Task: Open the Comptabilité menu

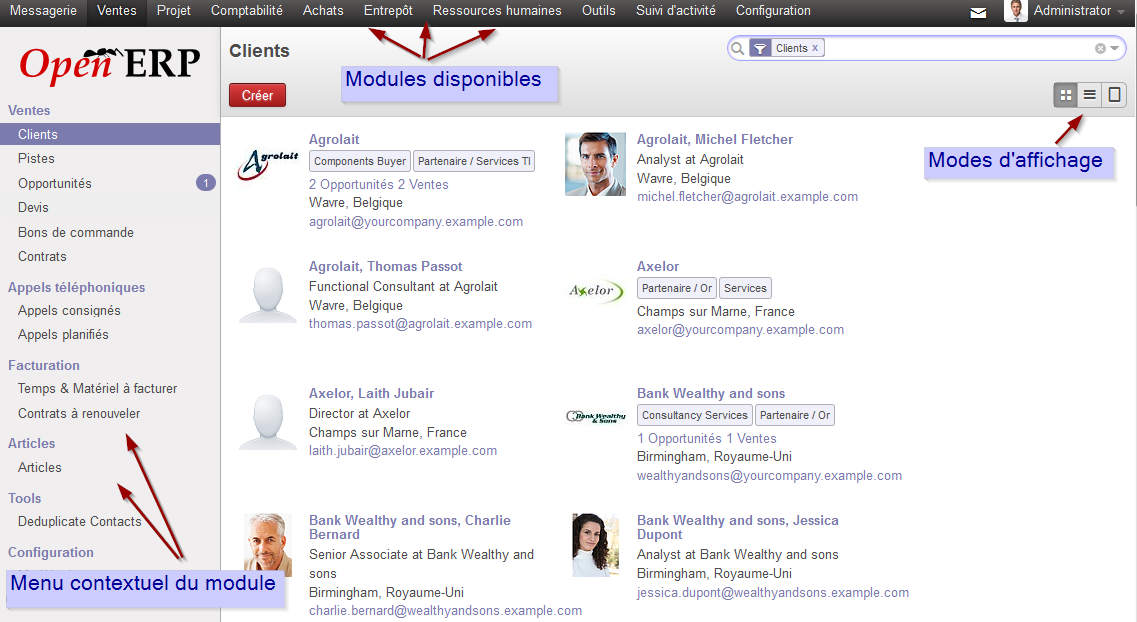Action: [247, 11]
